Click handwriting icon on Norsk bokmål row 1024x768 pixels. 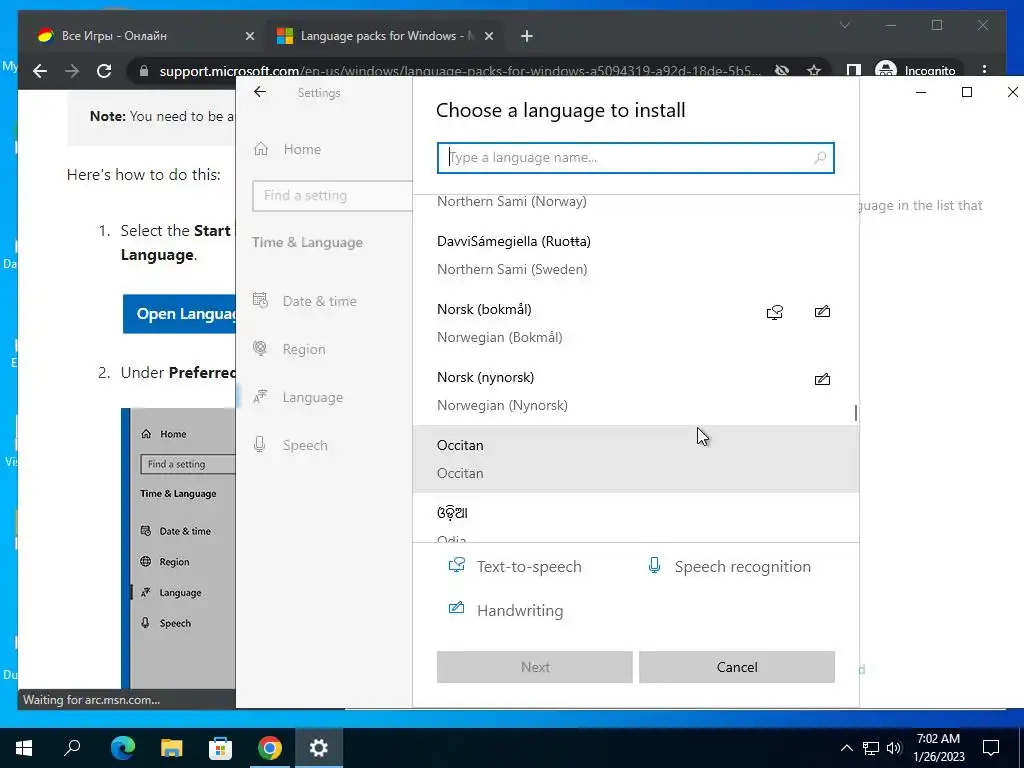pyautogui.click(x=822, y=312)
